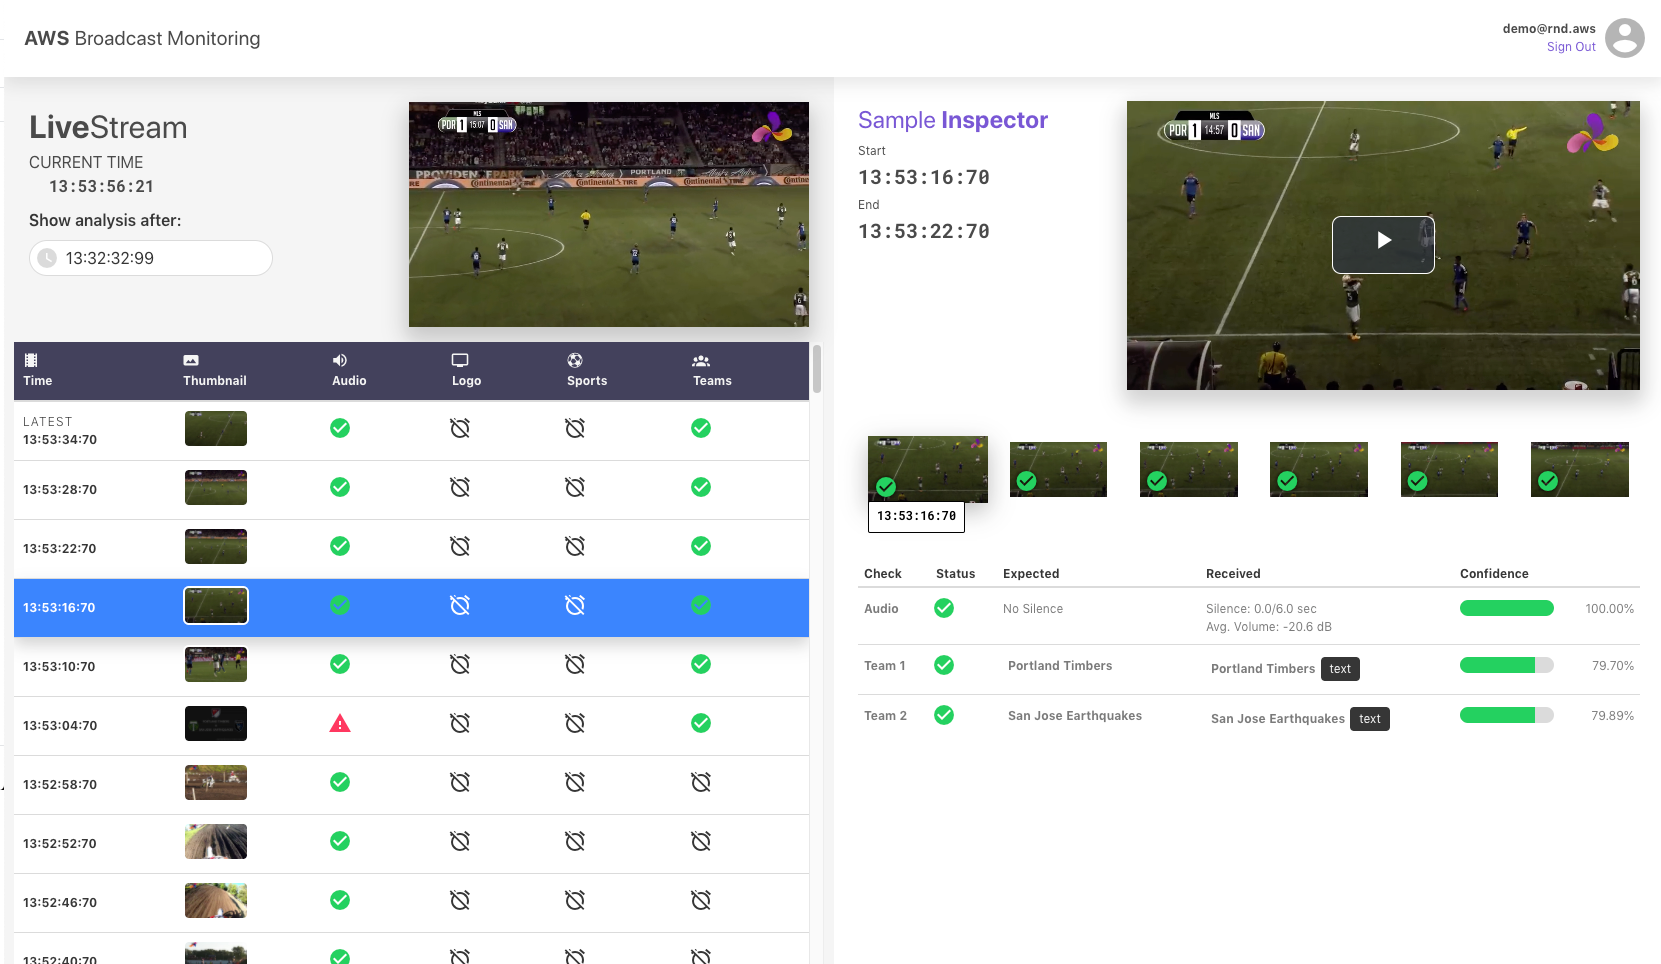Select the 13:53:22:70 timestamp row

click(x=411, y=549)
